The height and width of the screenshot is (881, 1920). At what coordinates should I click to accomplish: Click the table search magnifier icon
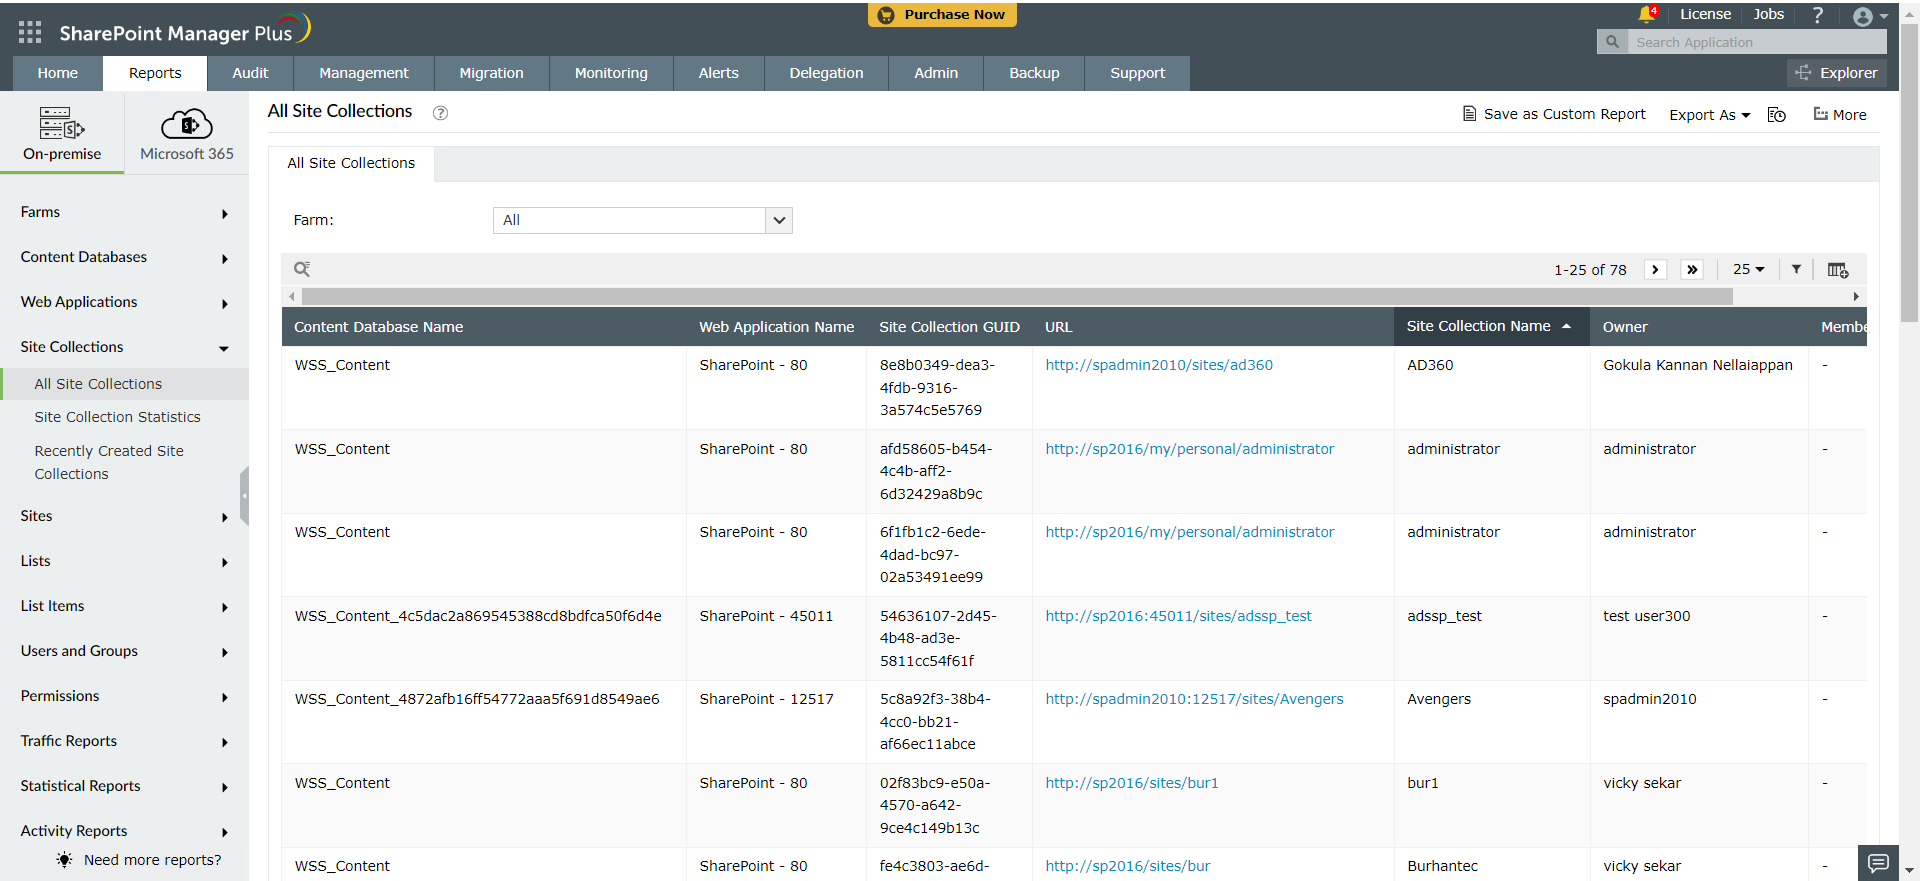[x=302, y=269]
